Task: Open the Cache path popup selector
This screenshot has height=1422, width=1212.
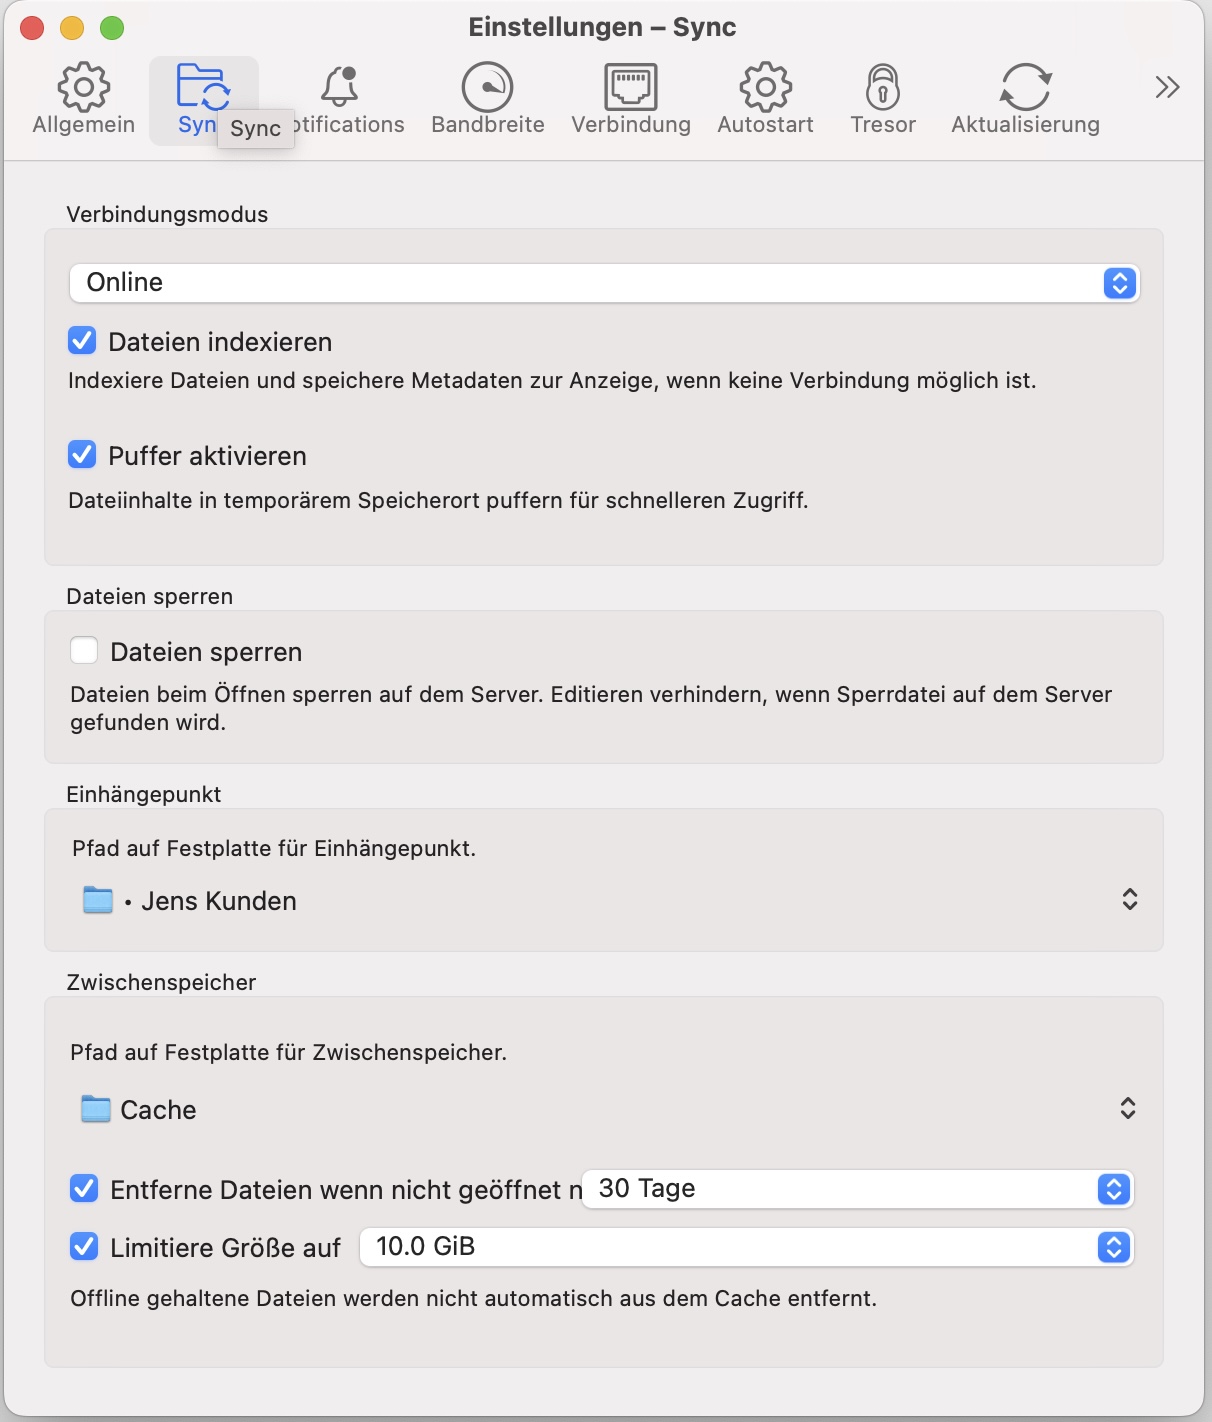Action: point(608,1109)
